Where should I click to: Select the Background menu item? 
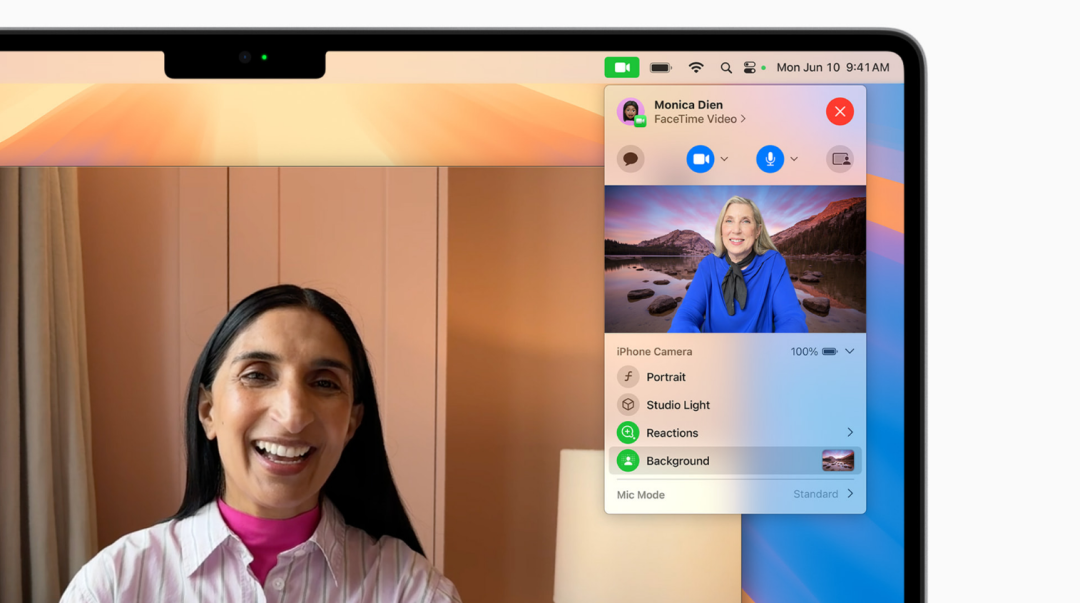coord(735,460)
